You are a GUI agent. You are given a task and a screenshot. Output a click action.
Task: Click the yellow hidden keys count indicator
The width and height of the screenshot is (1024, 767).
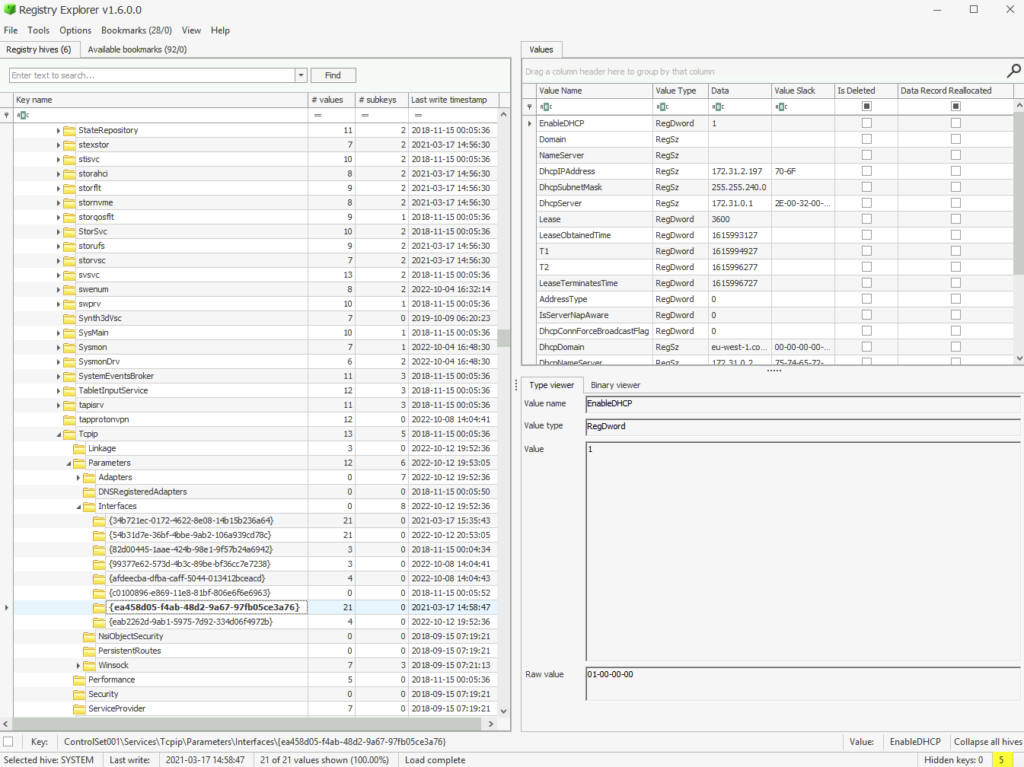pos(1002,760)
